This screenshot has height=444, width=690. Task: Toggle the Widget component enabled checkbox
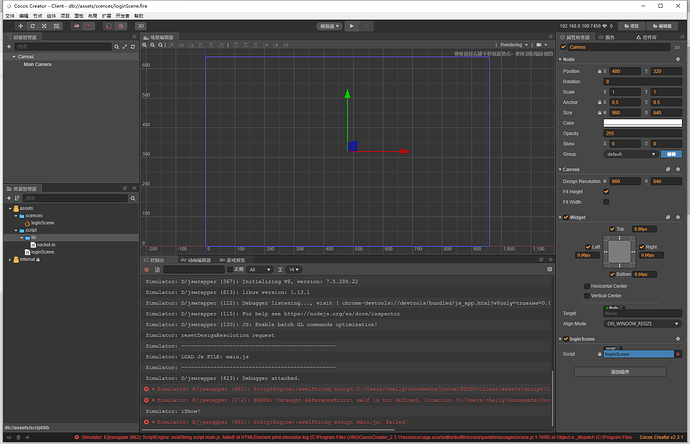coord(566,217)
